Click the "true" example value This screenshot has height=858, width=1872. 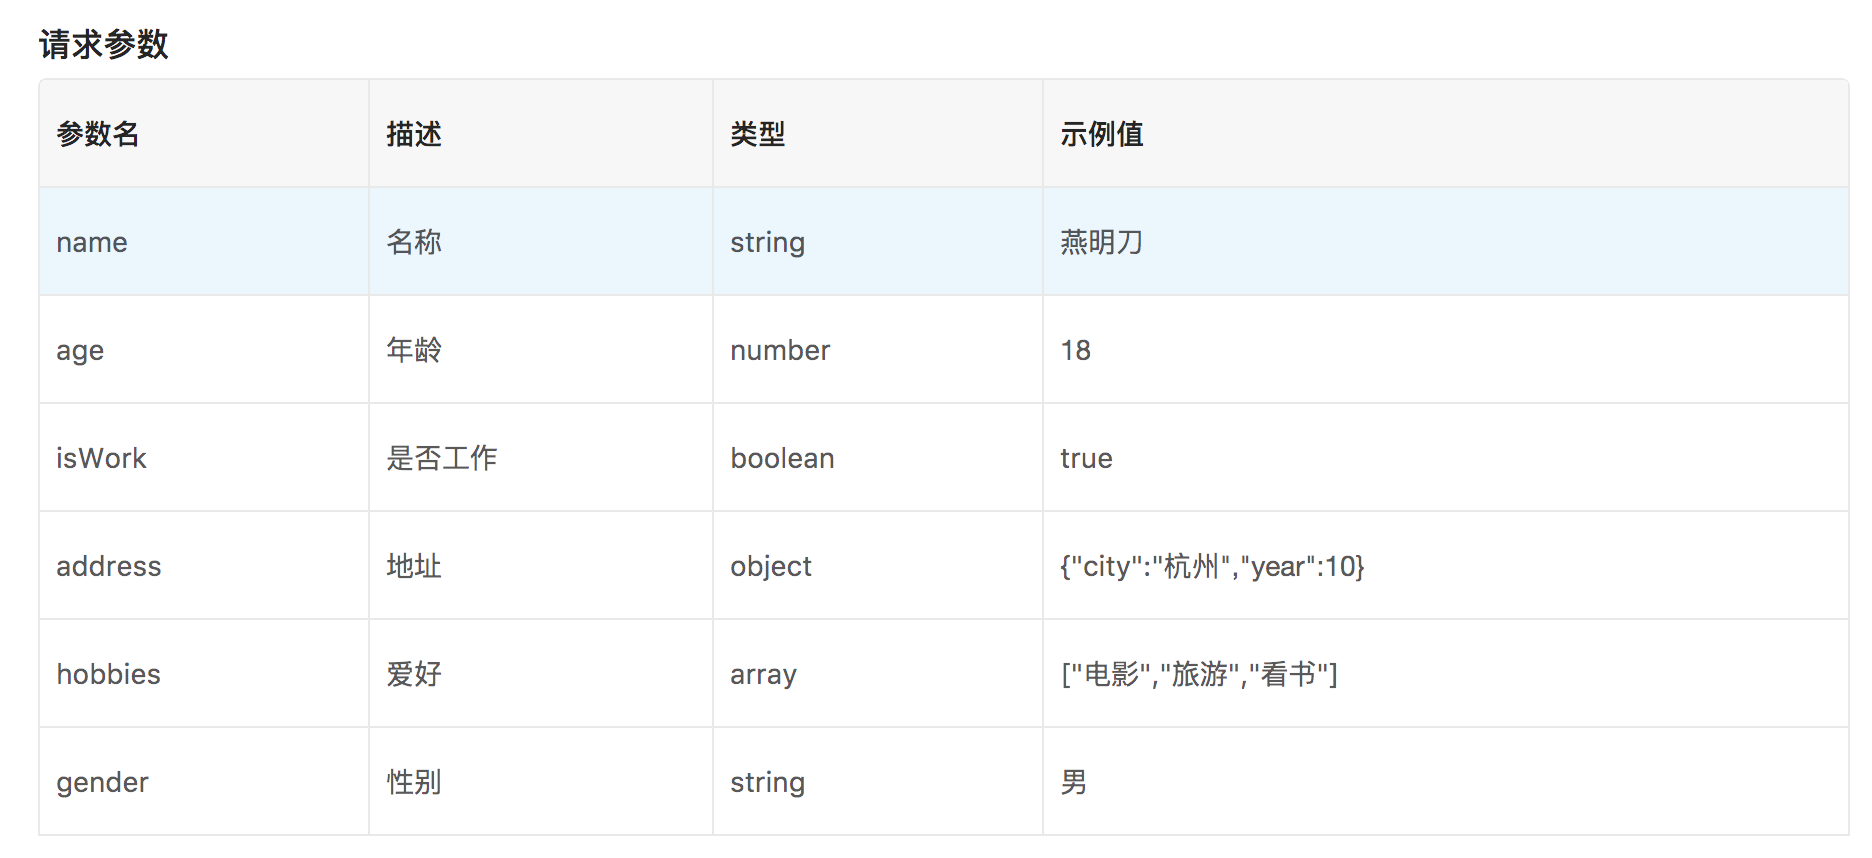click(1086, 459)
